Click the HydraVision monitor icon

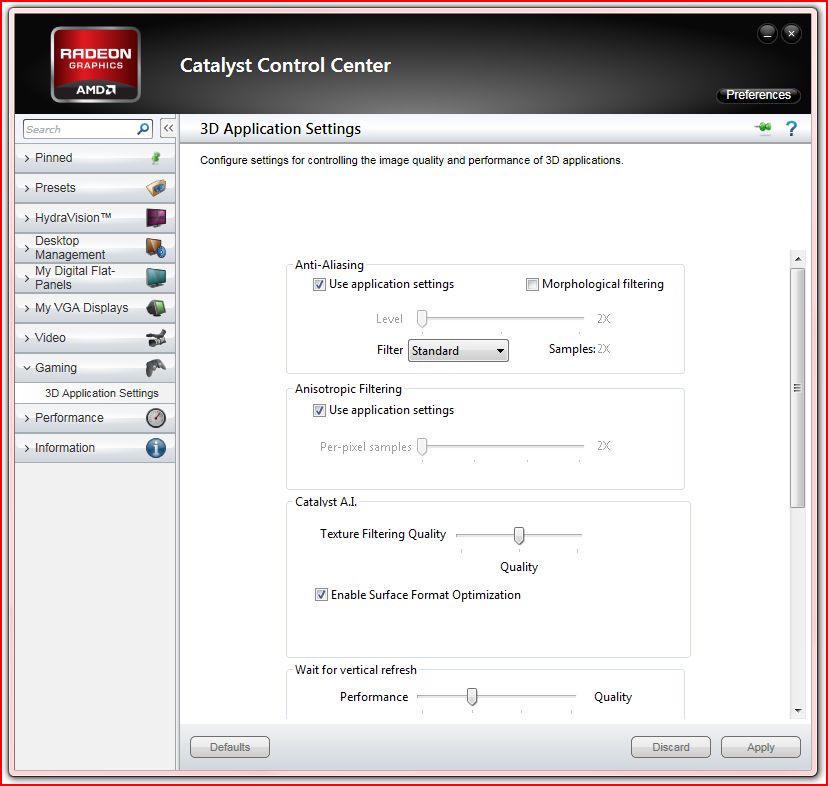click(156, 218)
